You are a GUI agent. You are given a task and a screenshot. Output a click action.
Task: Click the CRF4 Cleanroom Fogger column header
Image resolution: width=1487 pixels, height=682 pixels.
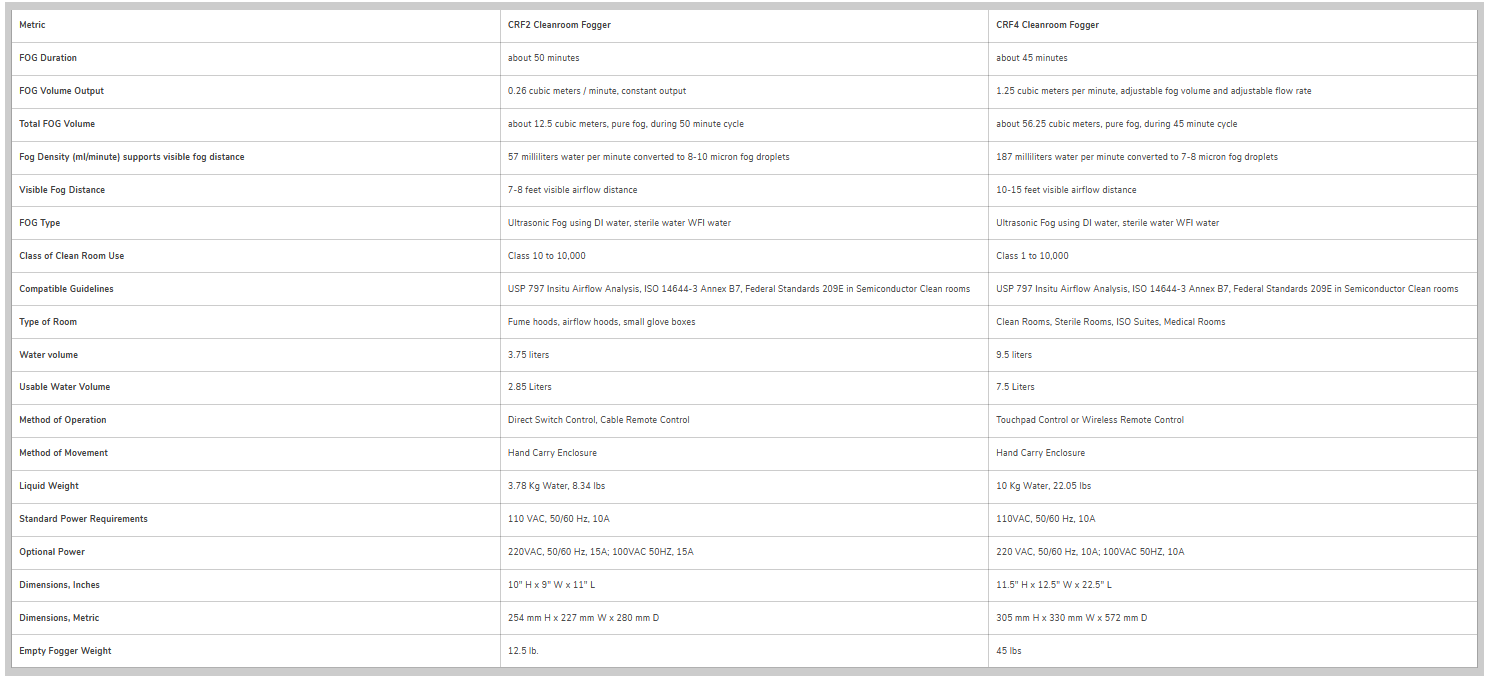point(1047,25)
